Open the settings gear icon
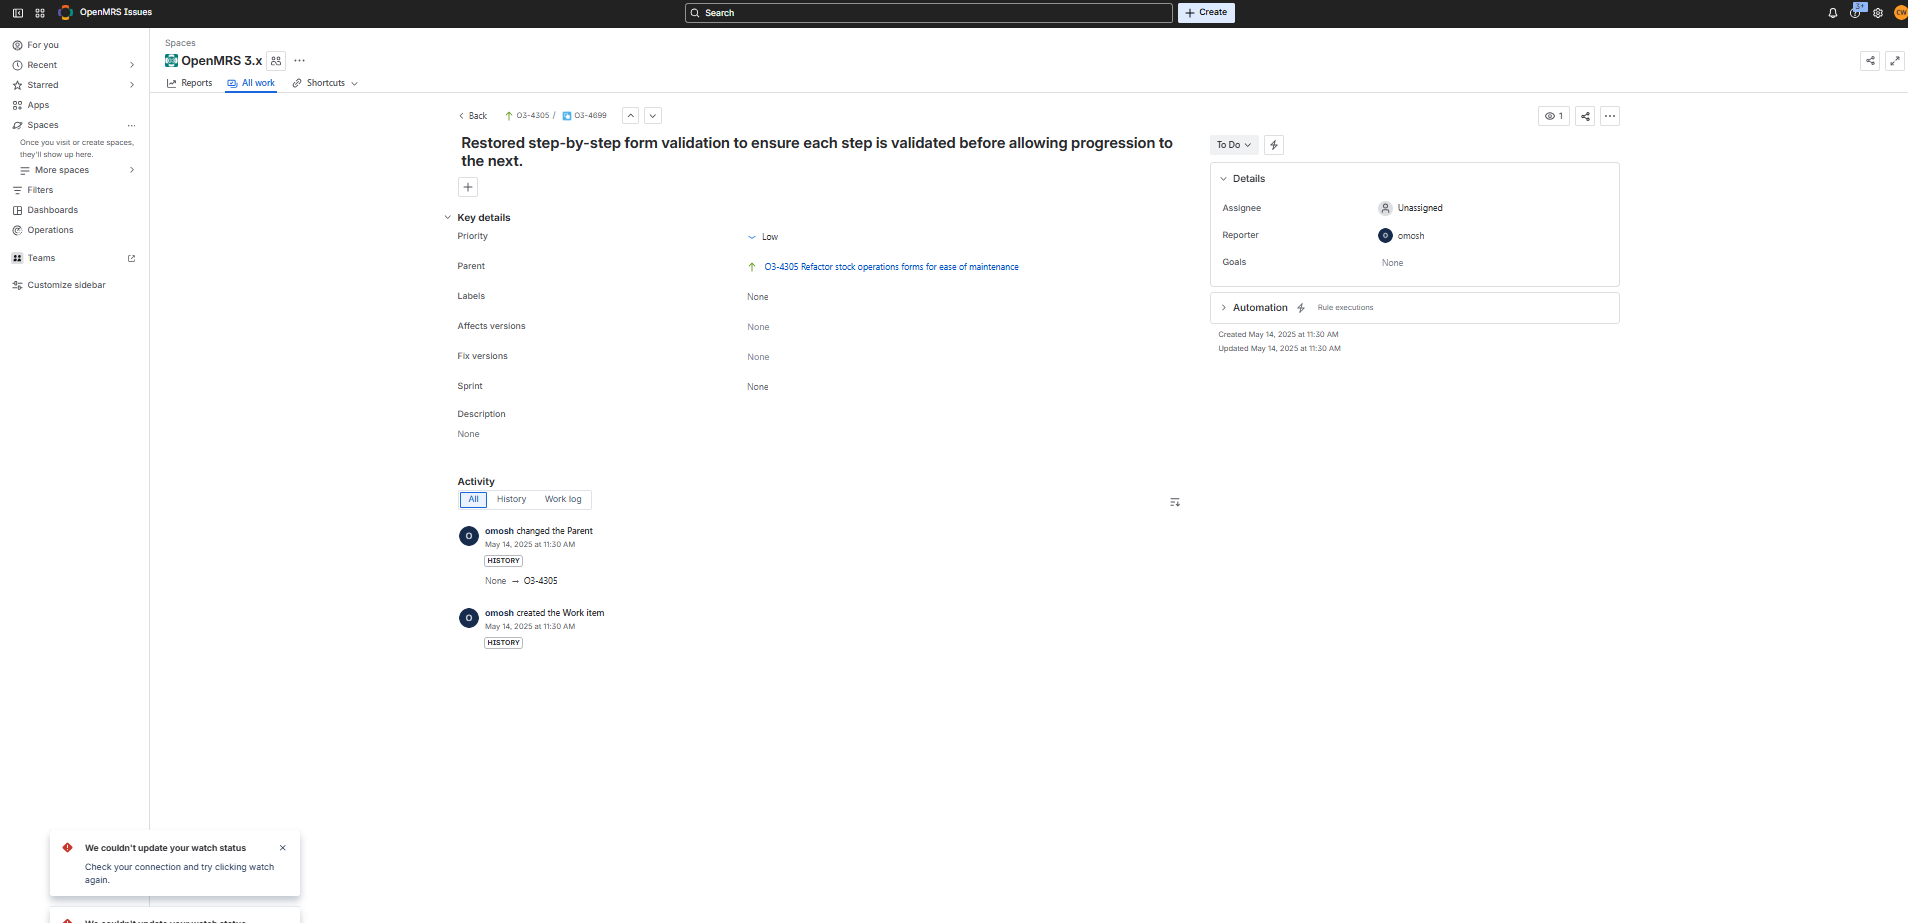1908x923 pixels. coord(1878,13)
